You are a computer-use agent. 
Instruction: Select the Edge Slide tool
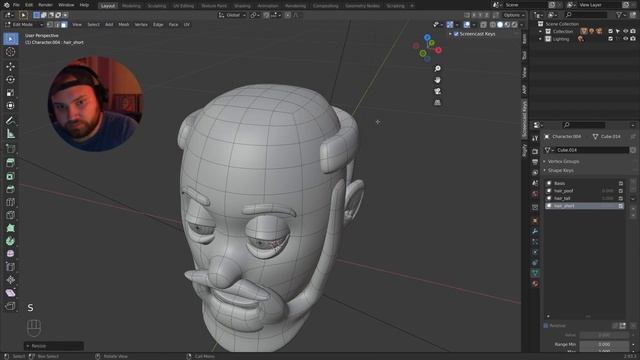tap(11, 267)
